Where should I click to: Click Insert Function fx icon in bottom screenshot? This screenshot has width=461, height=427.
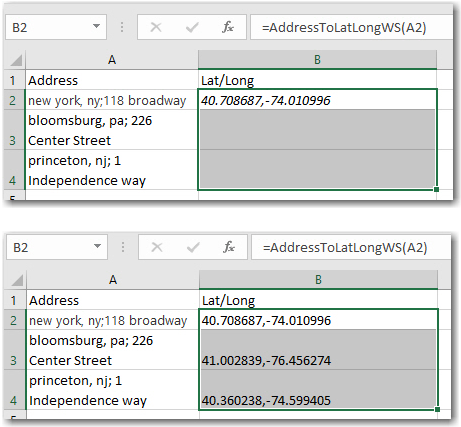tap(229, 247)
